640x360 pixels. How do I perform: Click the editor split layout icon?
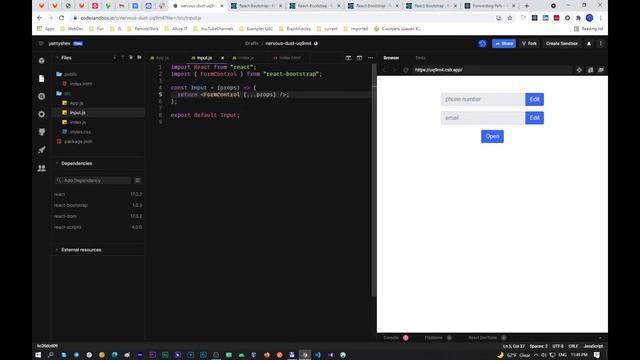[x=348, y=58]
